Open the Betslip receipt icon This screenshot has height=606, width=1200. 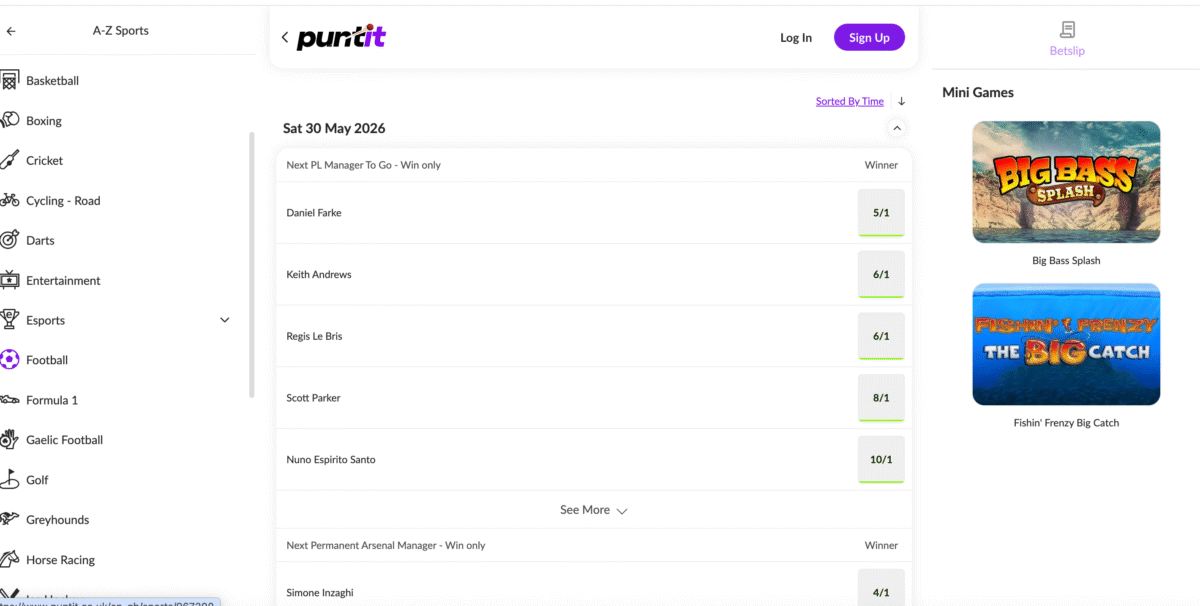[x=1067, y=30]
